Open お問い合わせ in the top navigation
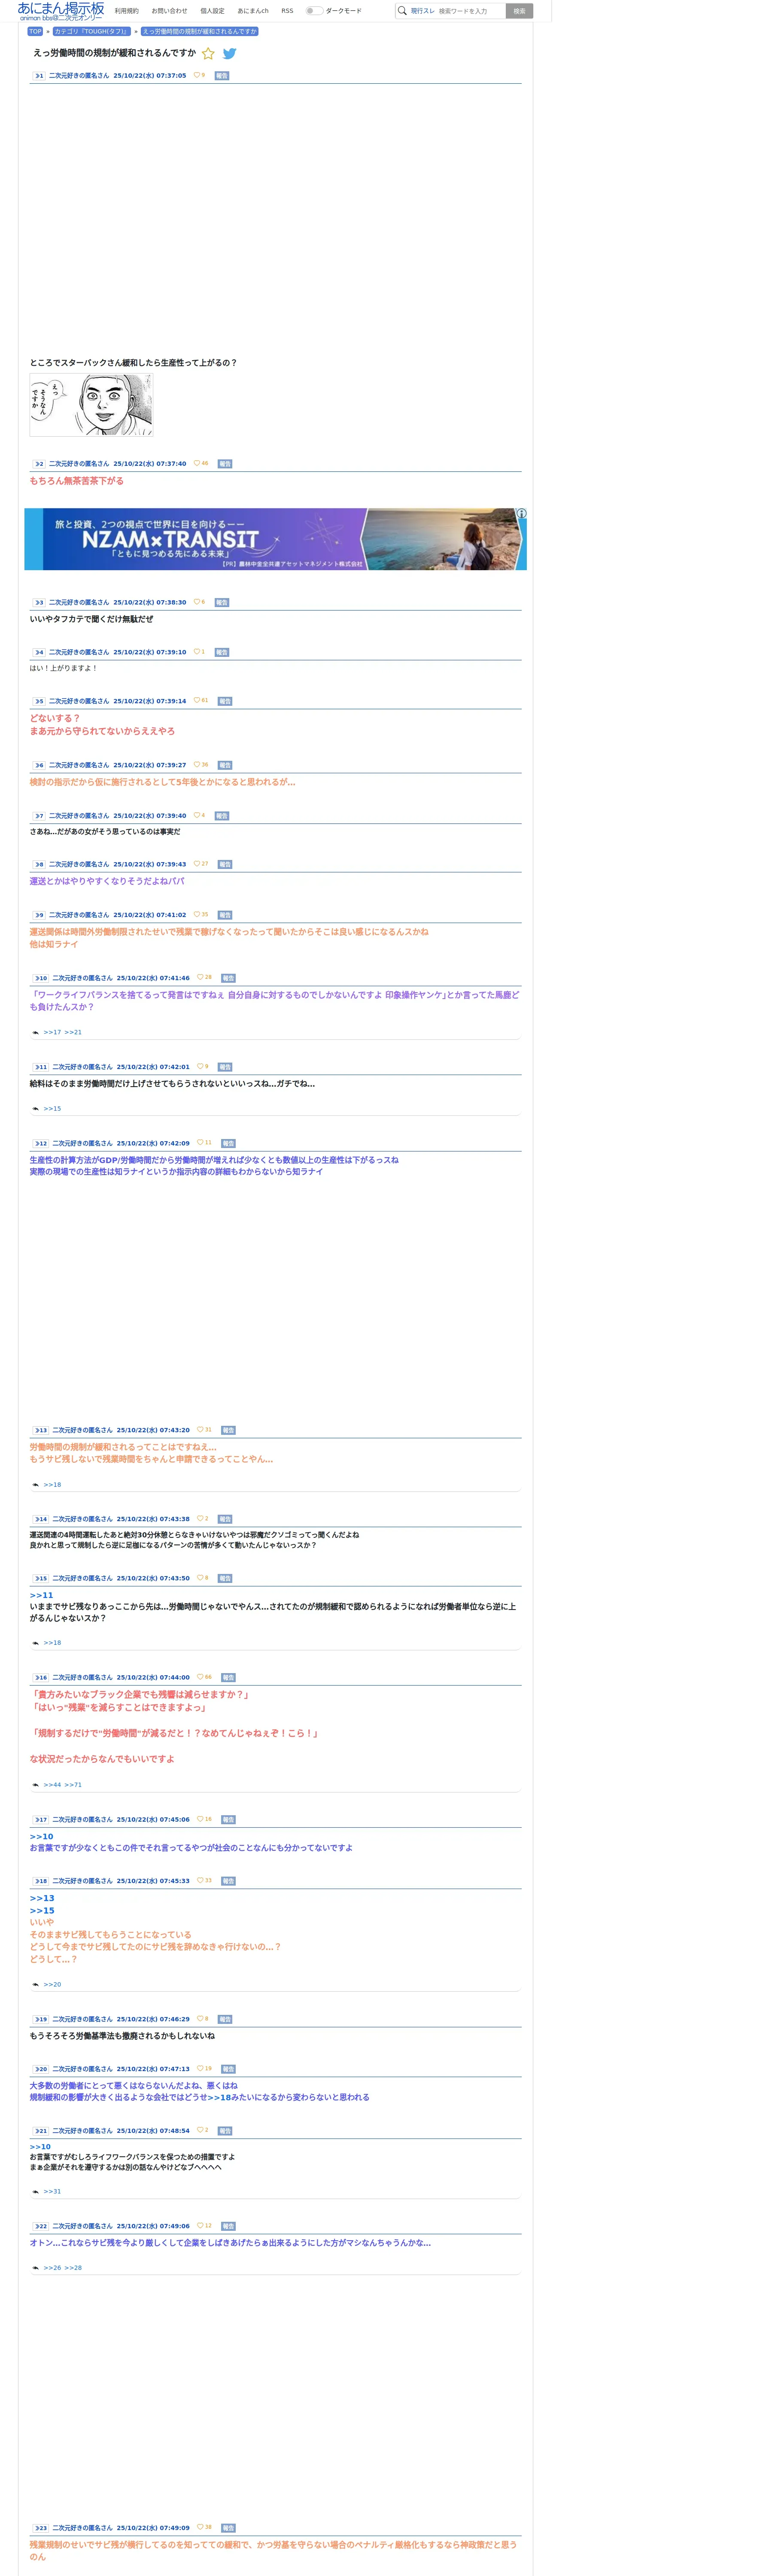The width and height of the screenshot is (778, 2576). point(169,11)
